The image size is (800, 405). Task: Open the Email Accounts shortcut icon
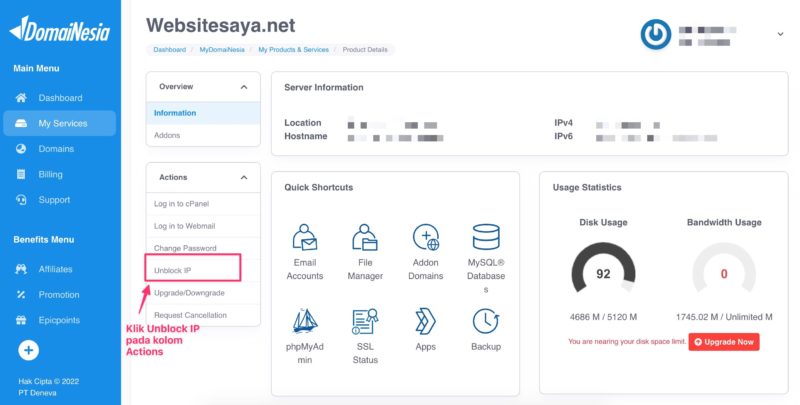[x=305, y=238]
